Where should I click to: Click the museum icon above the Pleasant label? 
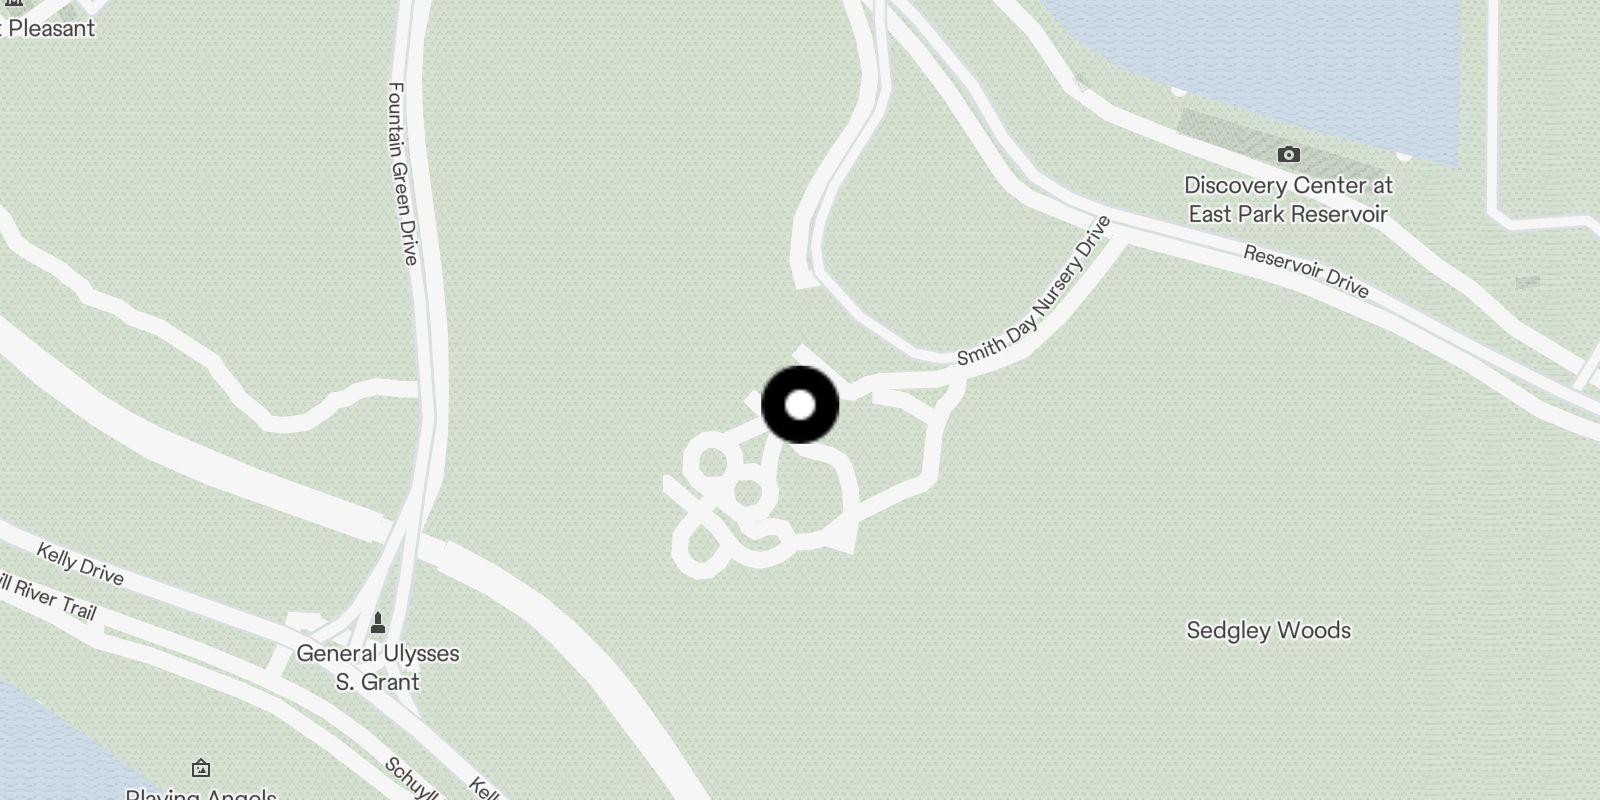tap(13, 3)
